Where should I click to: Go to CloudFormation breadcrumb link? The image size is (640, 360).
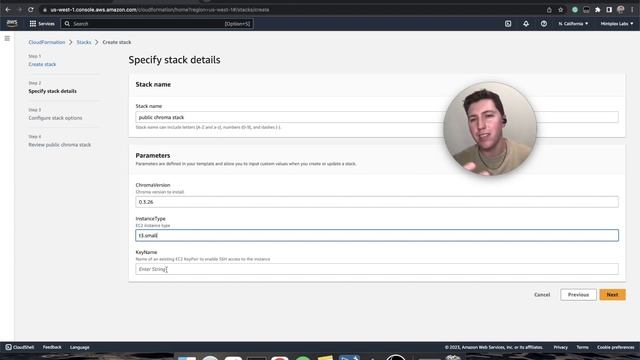point(47,42)
